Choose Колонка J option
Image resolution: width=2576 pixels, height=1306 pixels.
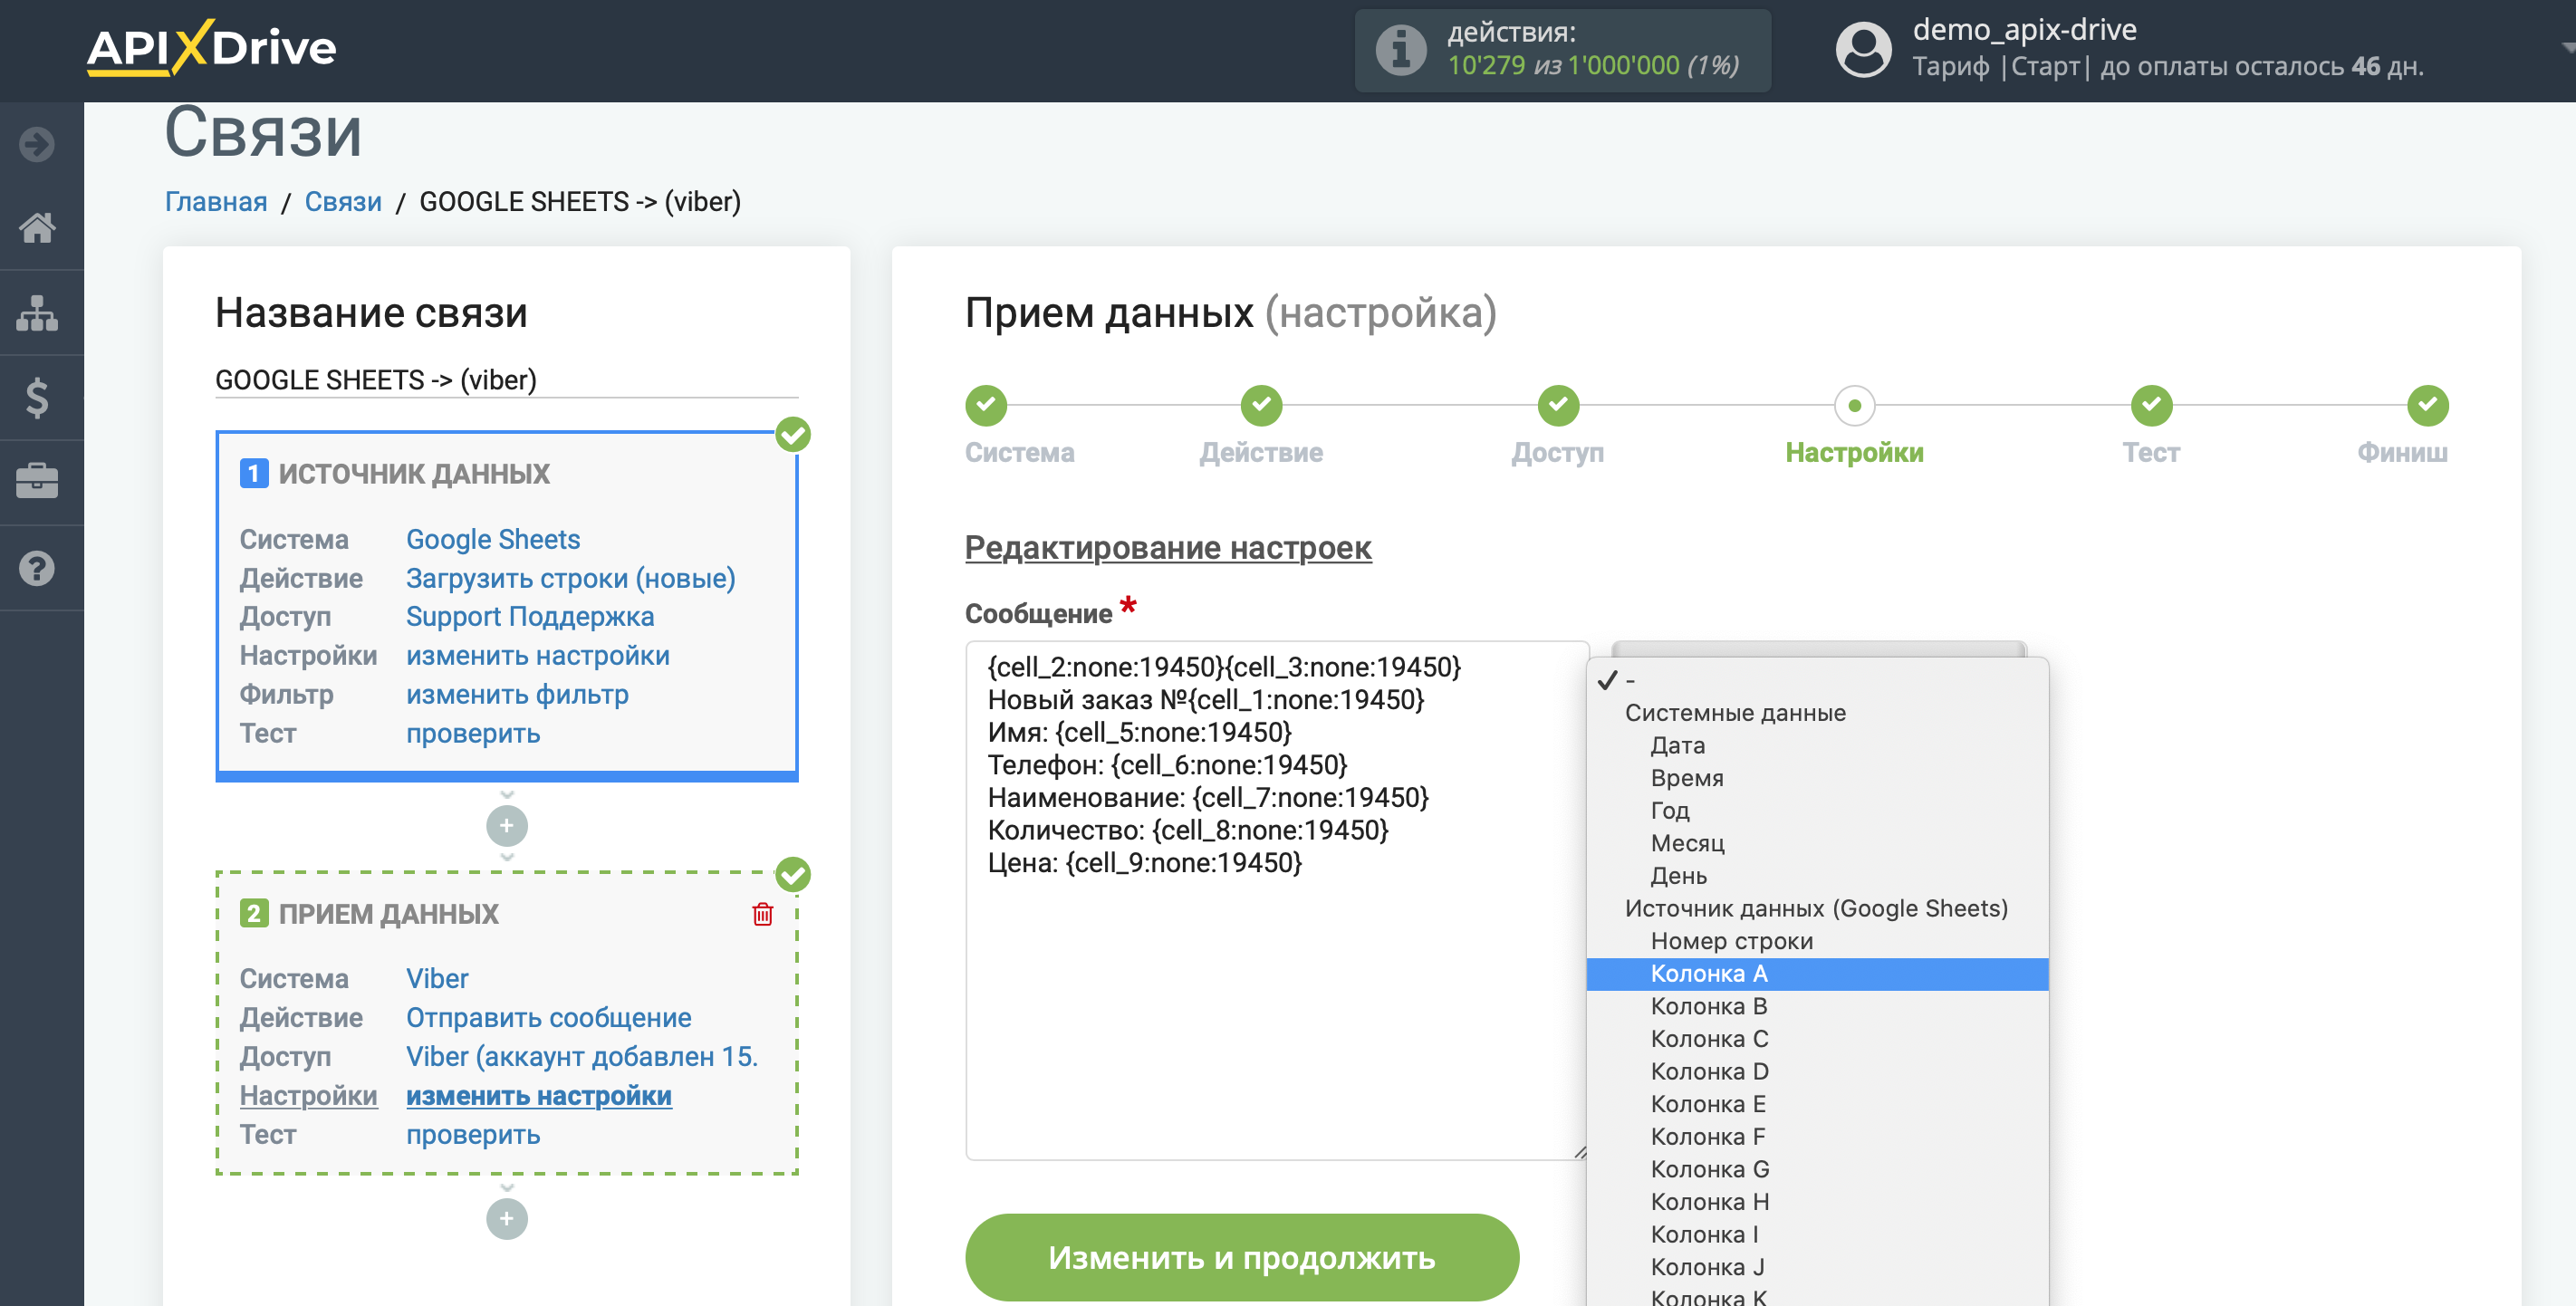click(x=1817, y=1267)
